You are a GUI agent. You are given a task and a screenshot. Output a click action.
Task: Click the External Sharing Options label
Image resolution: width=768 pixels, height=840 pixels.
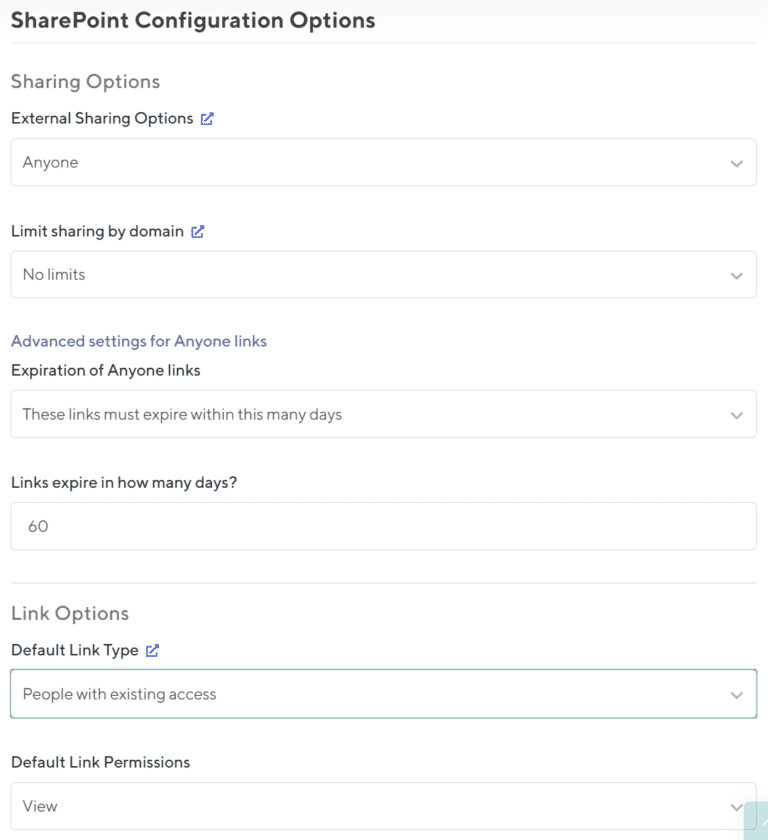click(102, 118)
